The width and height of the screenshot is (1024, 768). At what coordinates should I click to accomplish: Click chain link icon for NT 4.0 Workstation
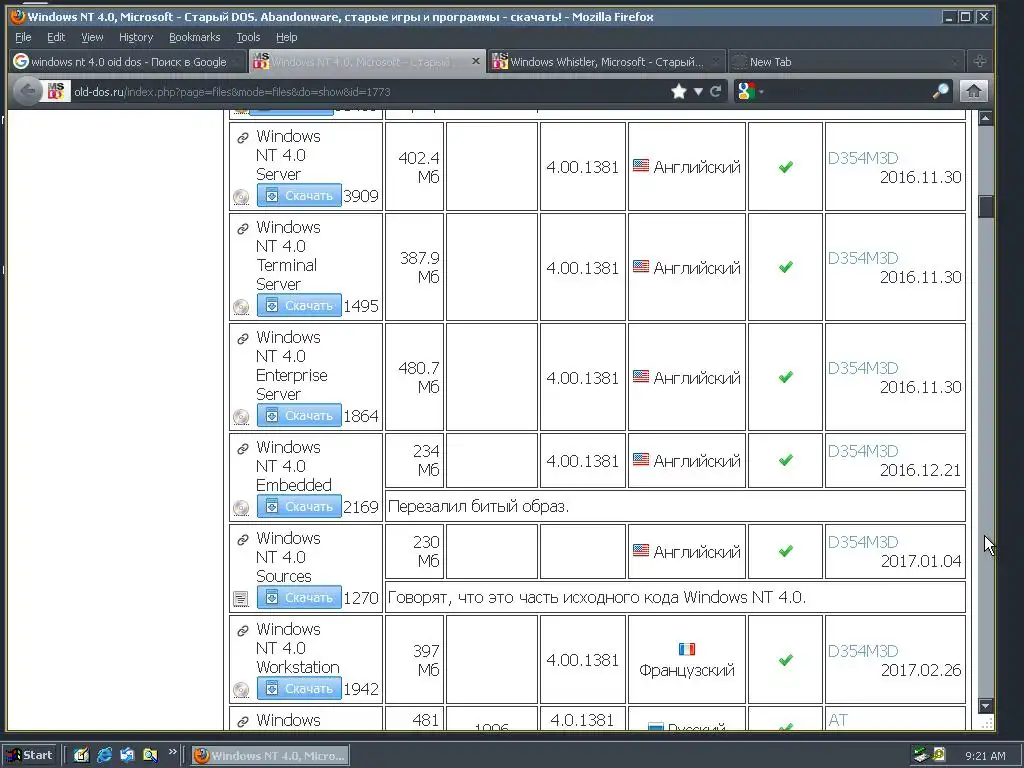[243, 631]
